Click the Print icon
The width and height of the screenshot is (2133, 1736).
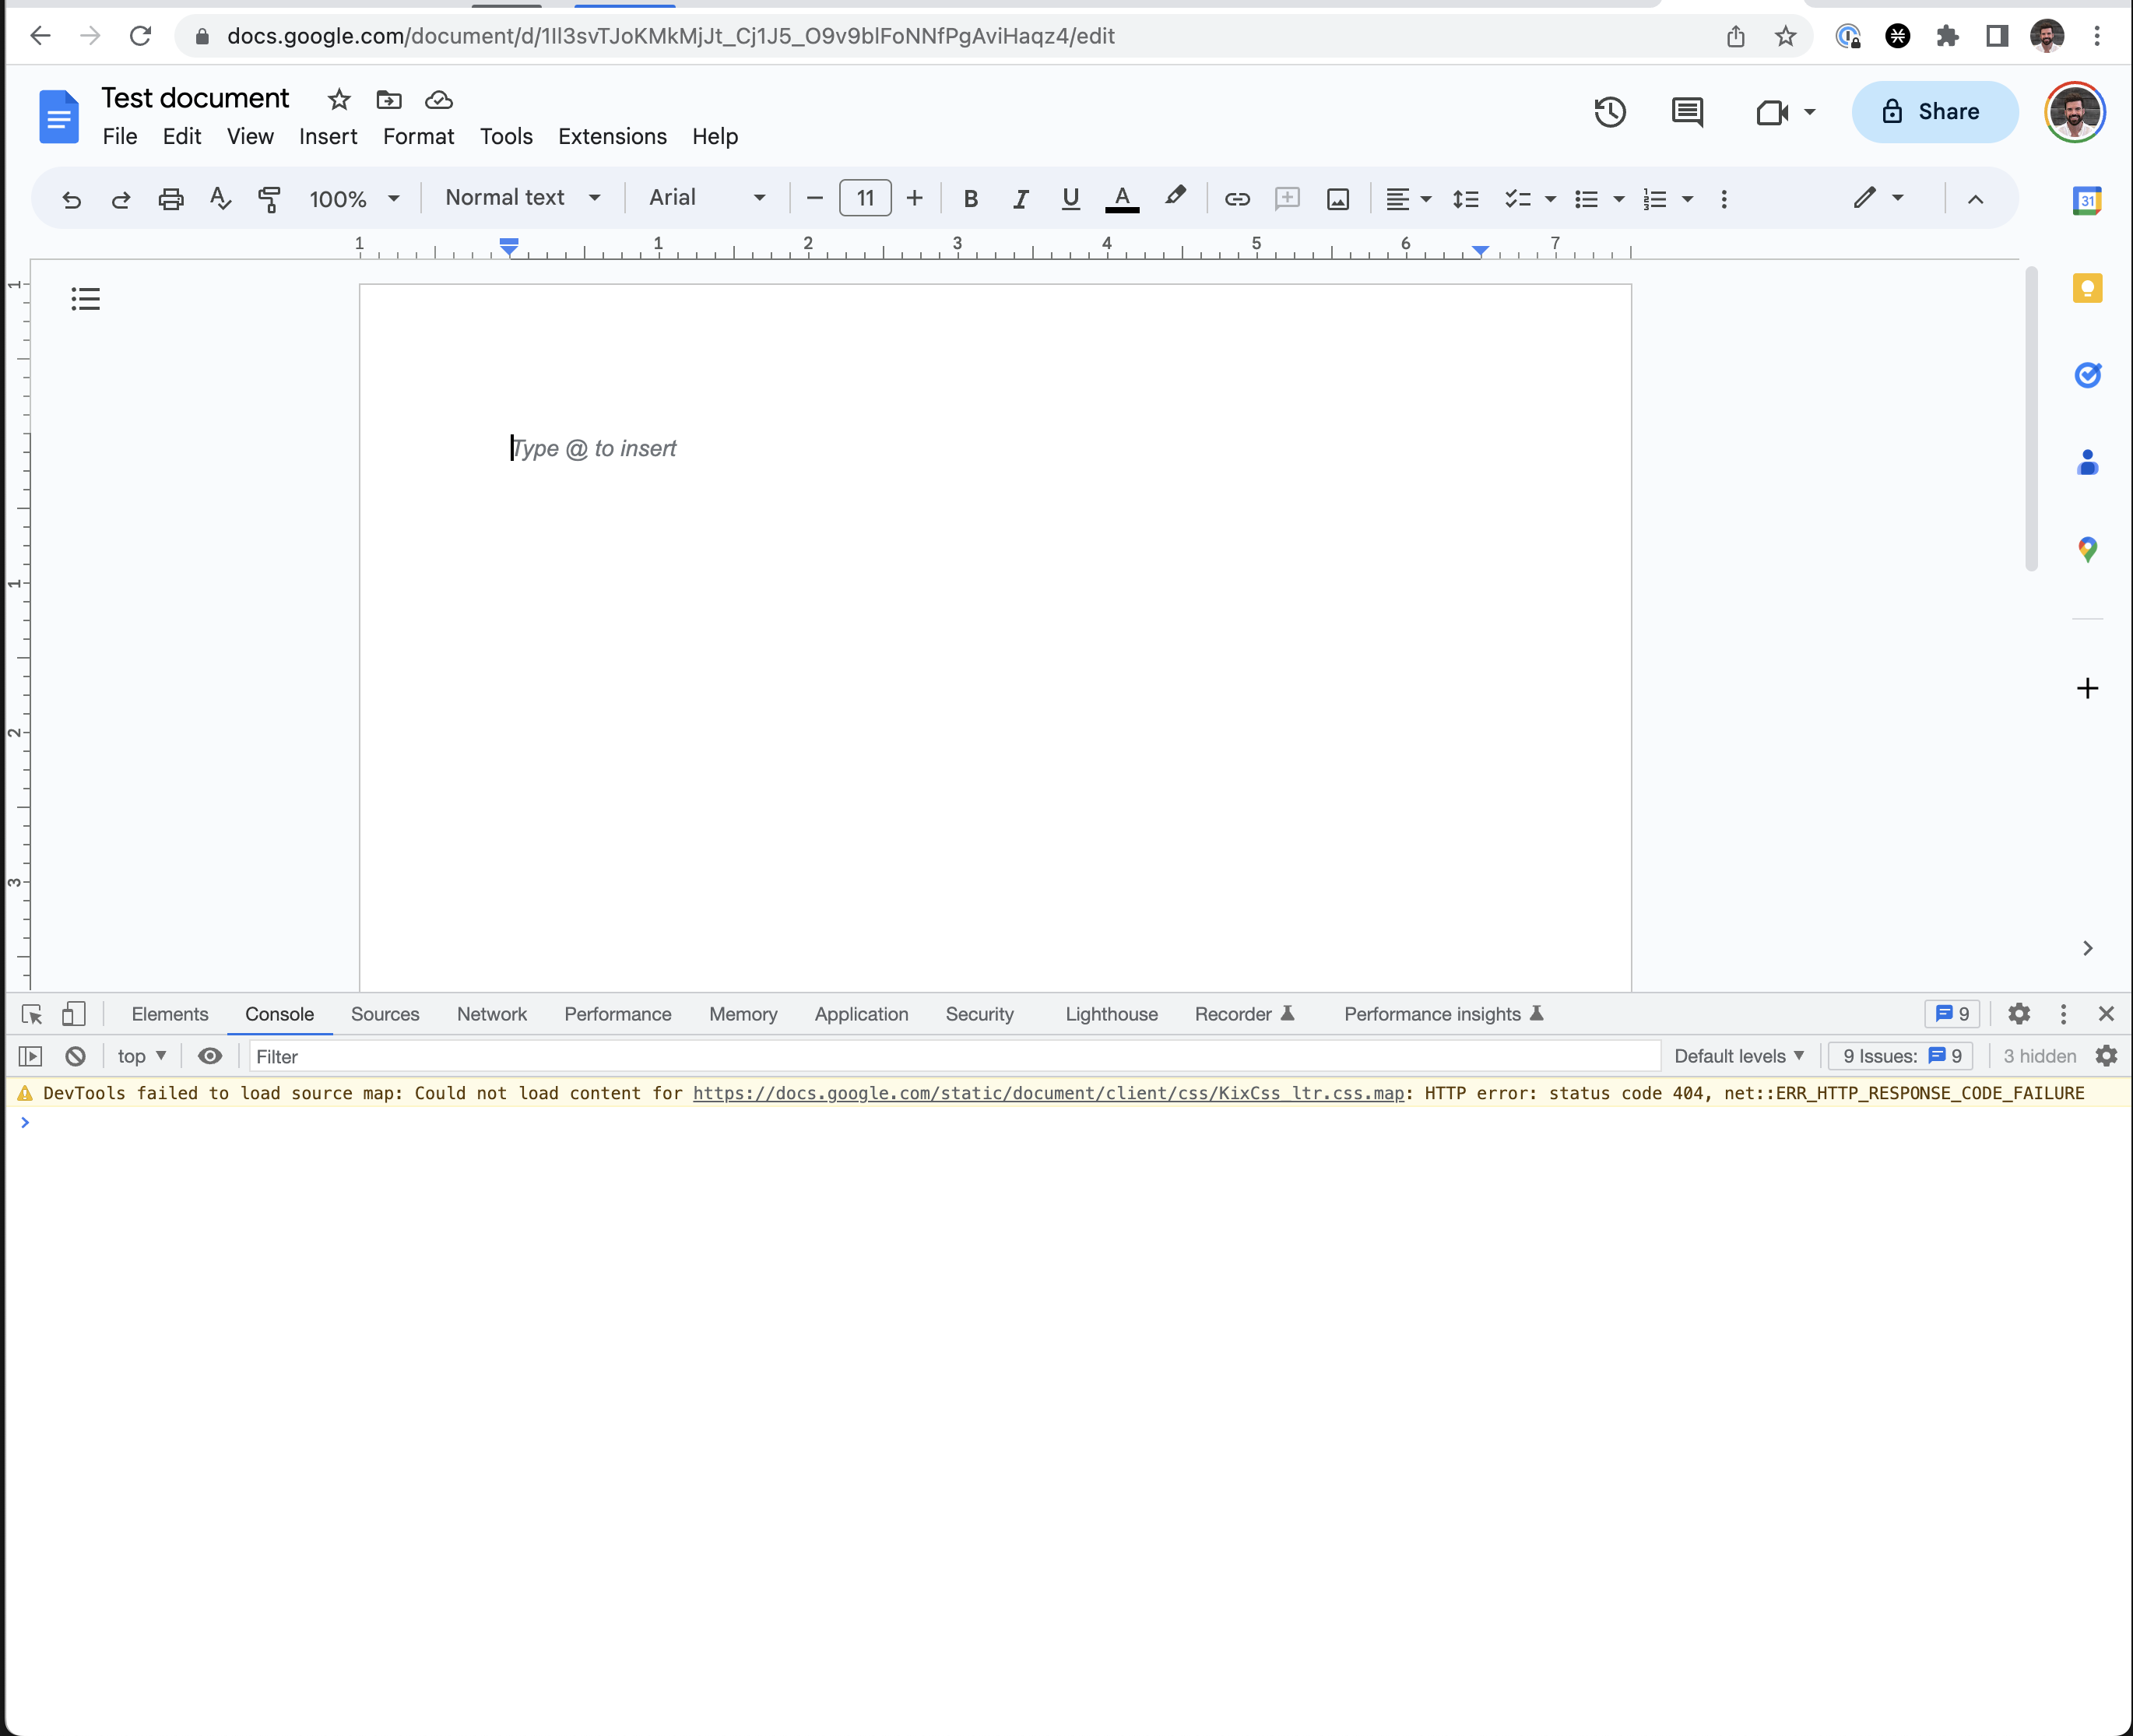pyautogui.click(x=171, y=198)
